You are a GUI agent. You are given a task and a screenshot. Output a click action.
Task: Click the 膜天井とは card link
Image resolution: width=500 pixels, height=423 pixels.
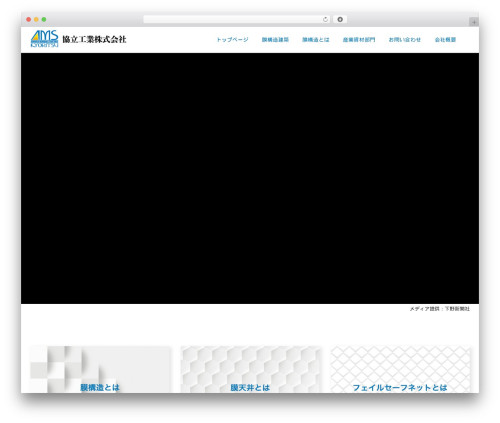pos(250,388)
